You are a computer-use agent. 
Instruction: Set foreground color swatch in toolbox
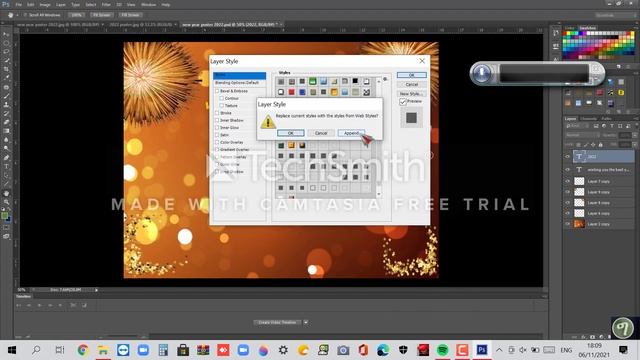(x=4, y=216)
